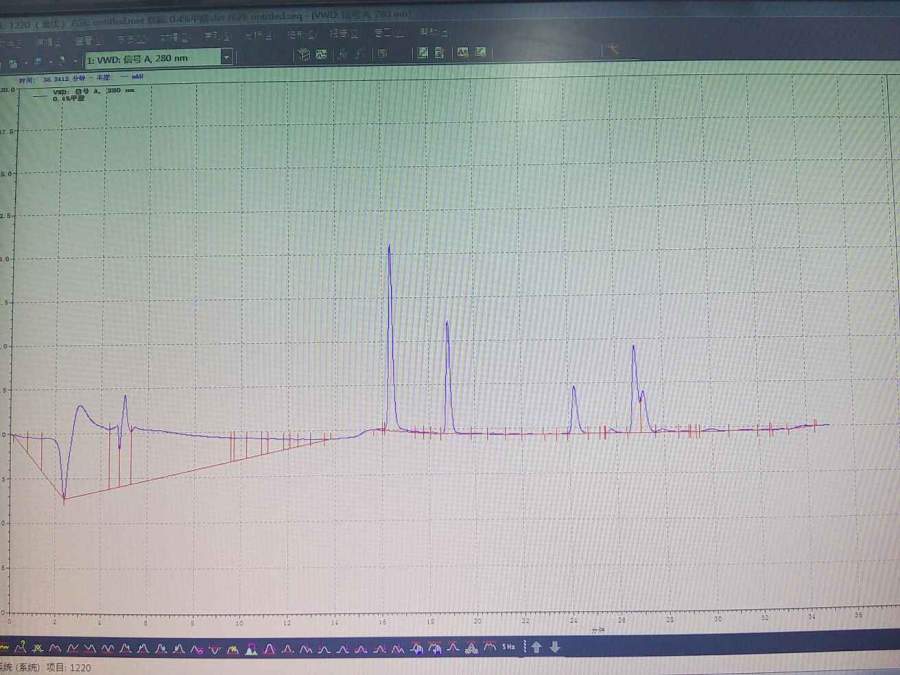This screenshot has width=900, height=675.
Task: Click the instrument cube icon right of channel dropdown
Action: coord(304,55)
